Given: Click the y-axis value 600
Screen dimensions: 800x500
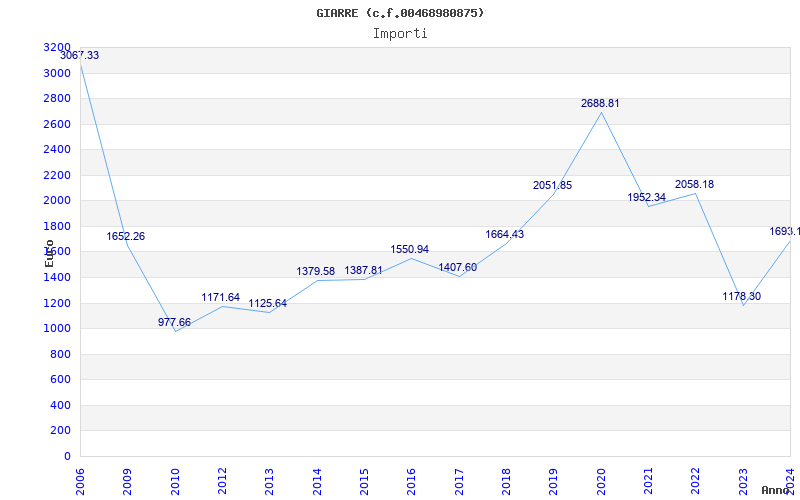Looking at the screenshot, I should pos(61,380).
